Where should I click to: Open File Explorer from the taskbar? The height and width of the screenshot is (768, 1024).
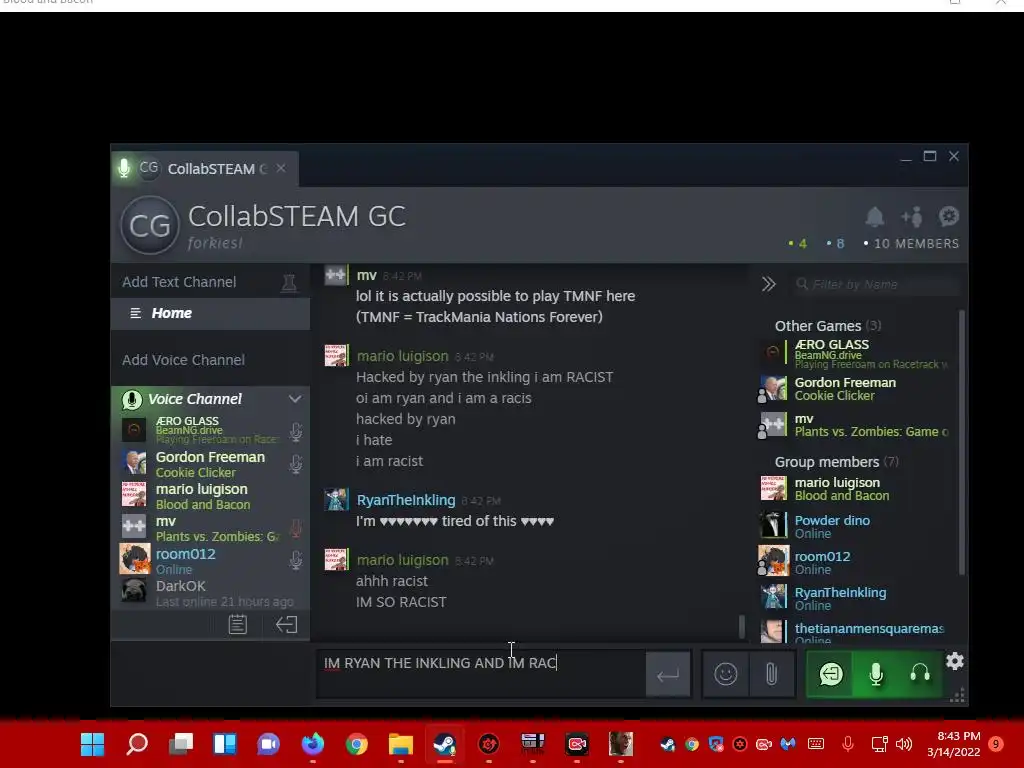(x=400, y=744)
